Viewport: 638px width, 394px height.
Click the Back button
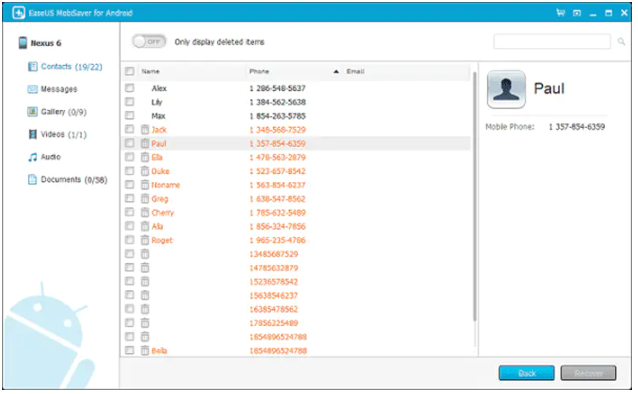527,373
